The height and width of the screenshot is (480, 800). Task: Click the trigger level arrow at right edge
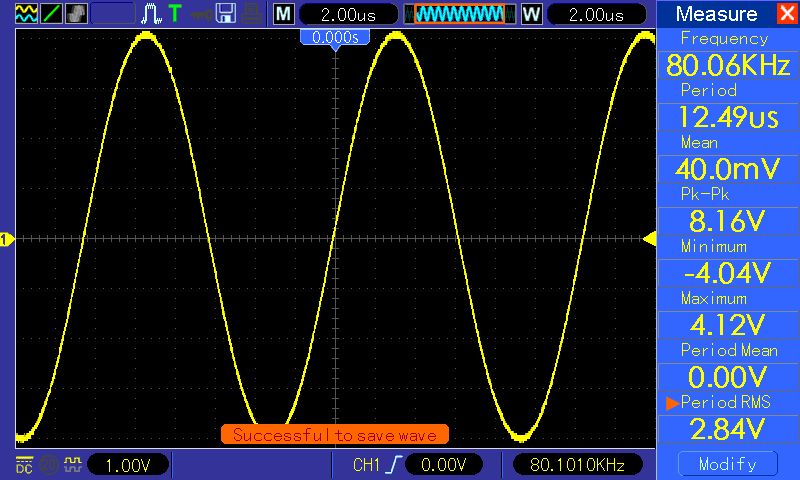649,239
